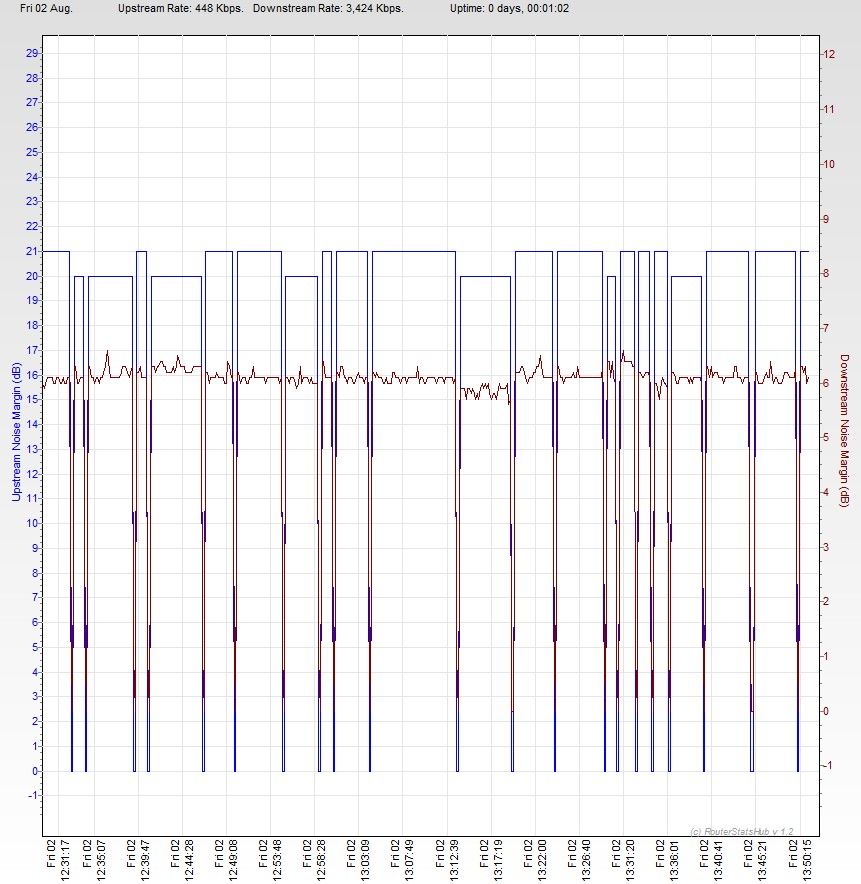Click the time label '13:40:41'

pos(718,860)
